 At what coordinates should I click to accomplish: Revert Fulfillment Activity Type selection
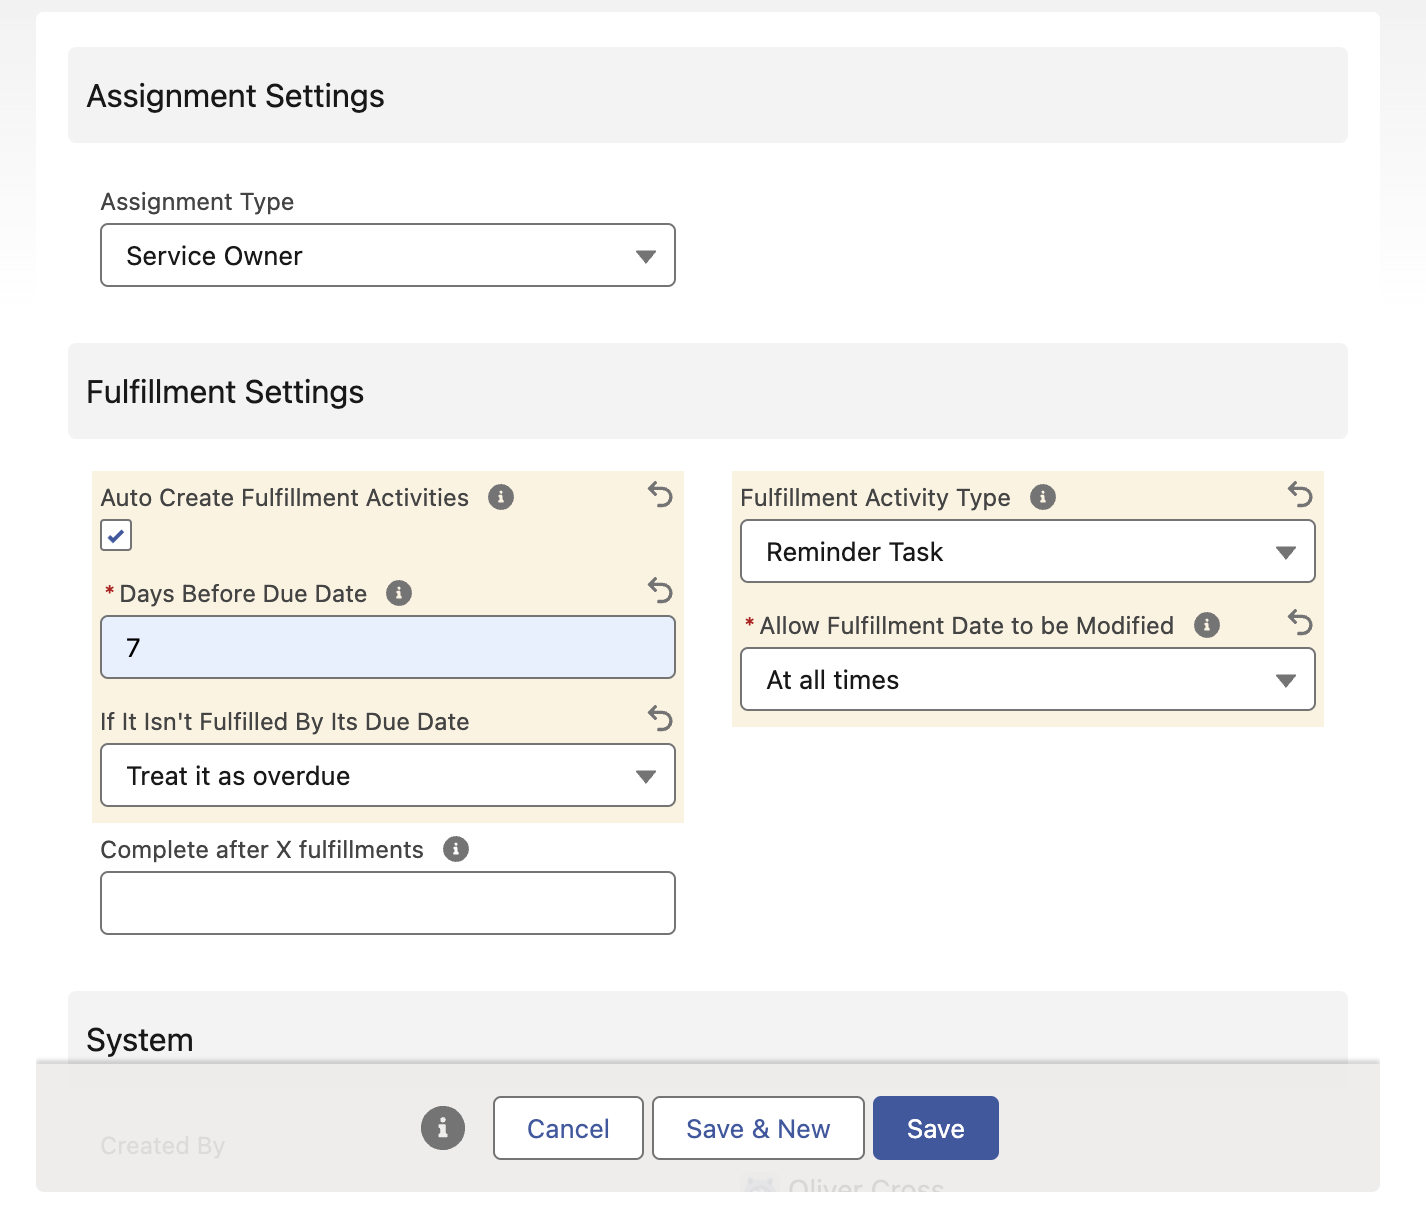point(1300,494)
